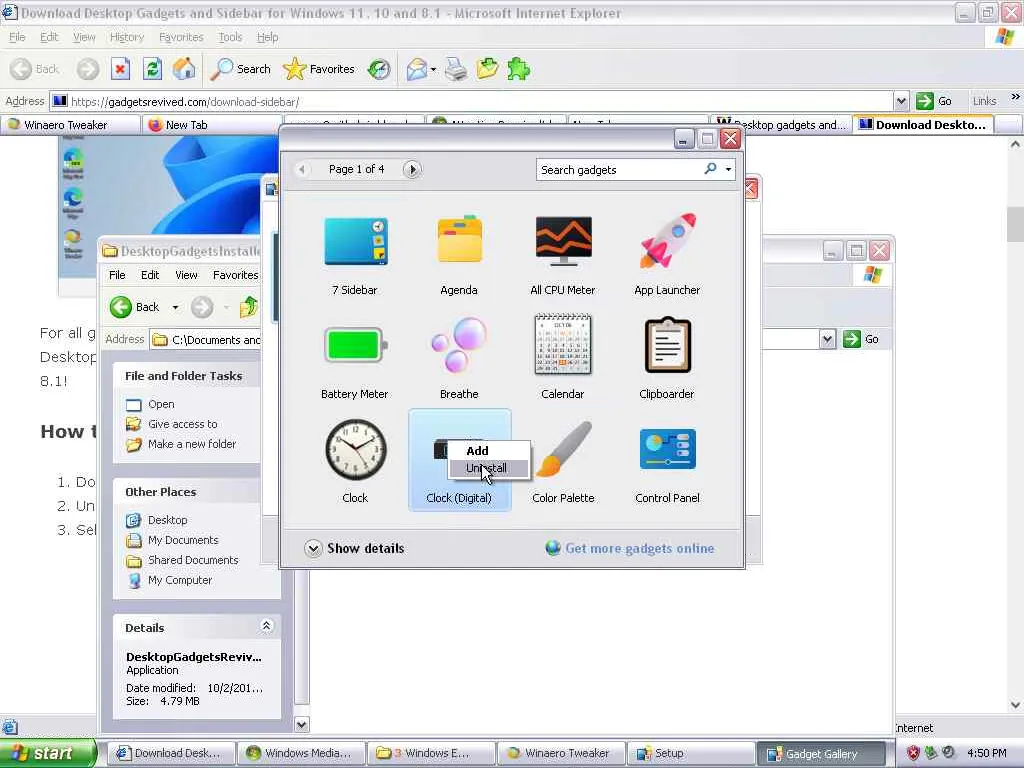Click the gadget search magnifier icon
Screen dimensions: 1024x768
[x=710, y=169]
